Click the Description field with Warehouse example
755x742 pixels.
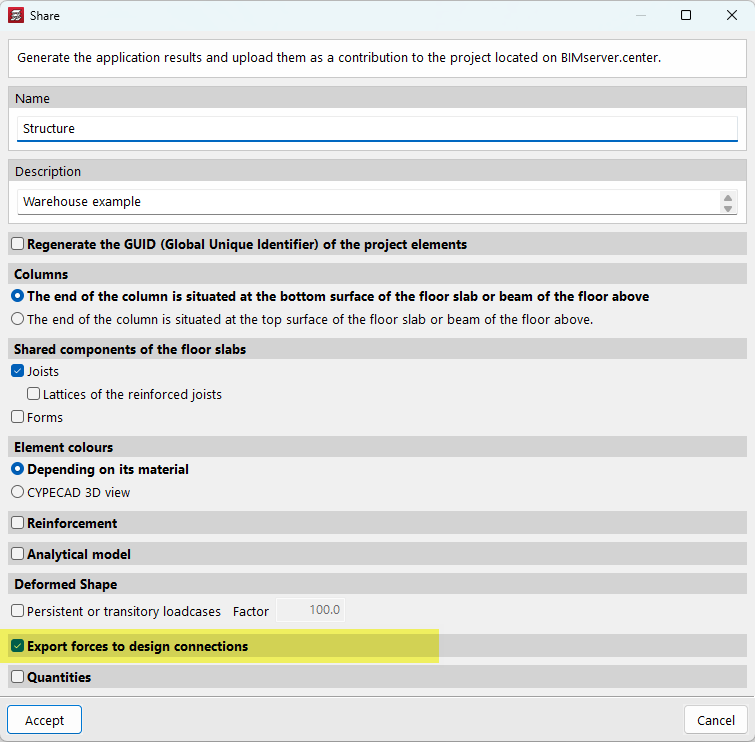tap(367, 202)
